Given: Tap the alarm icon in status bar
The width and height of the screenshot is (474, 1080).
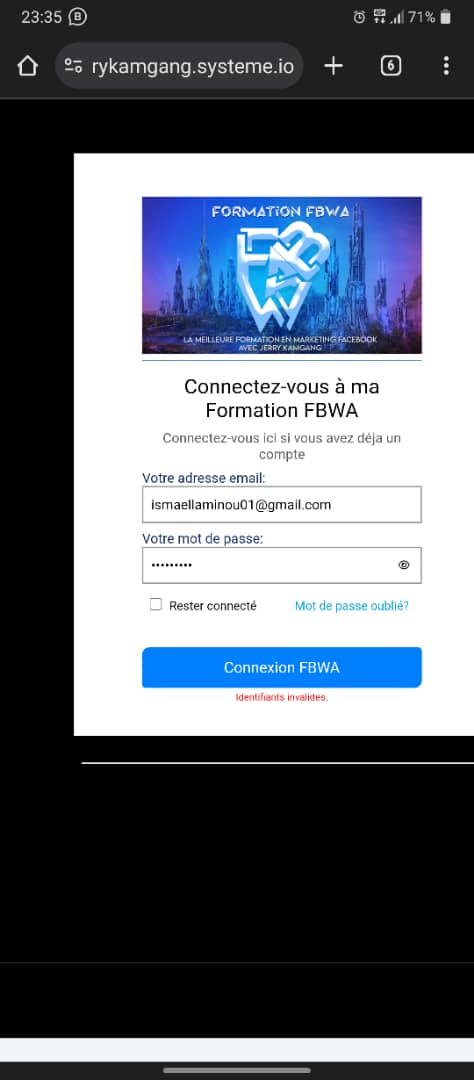Looking at the screenshot, I should [359, 17].
